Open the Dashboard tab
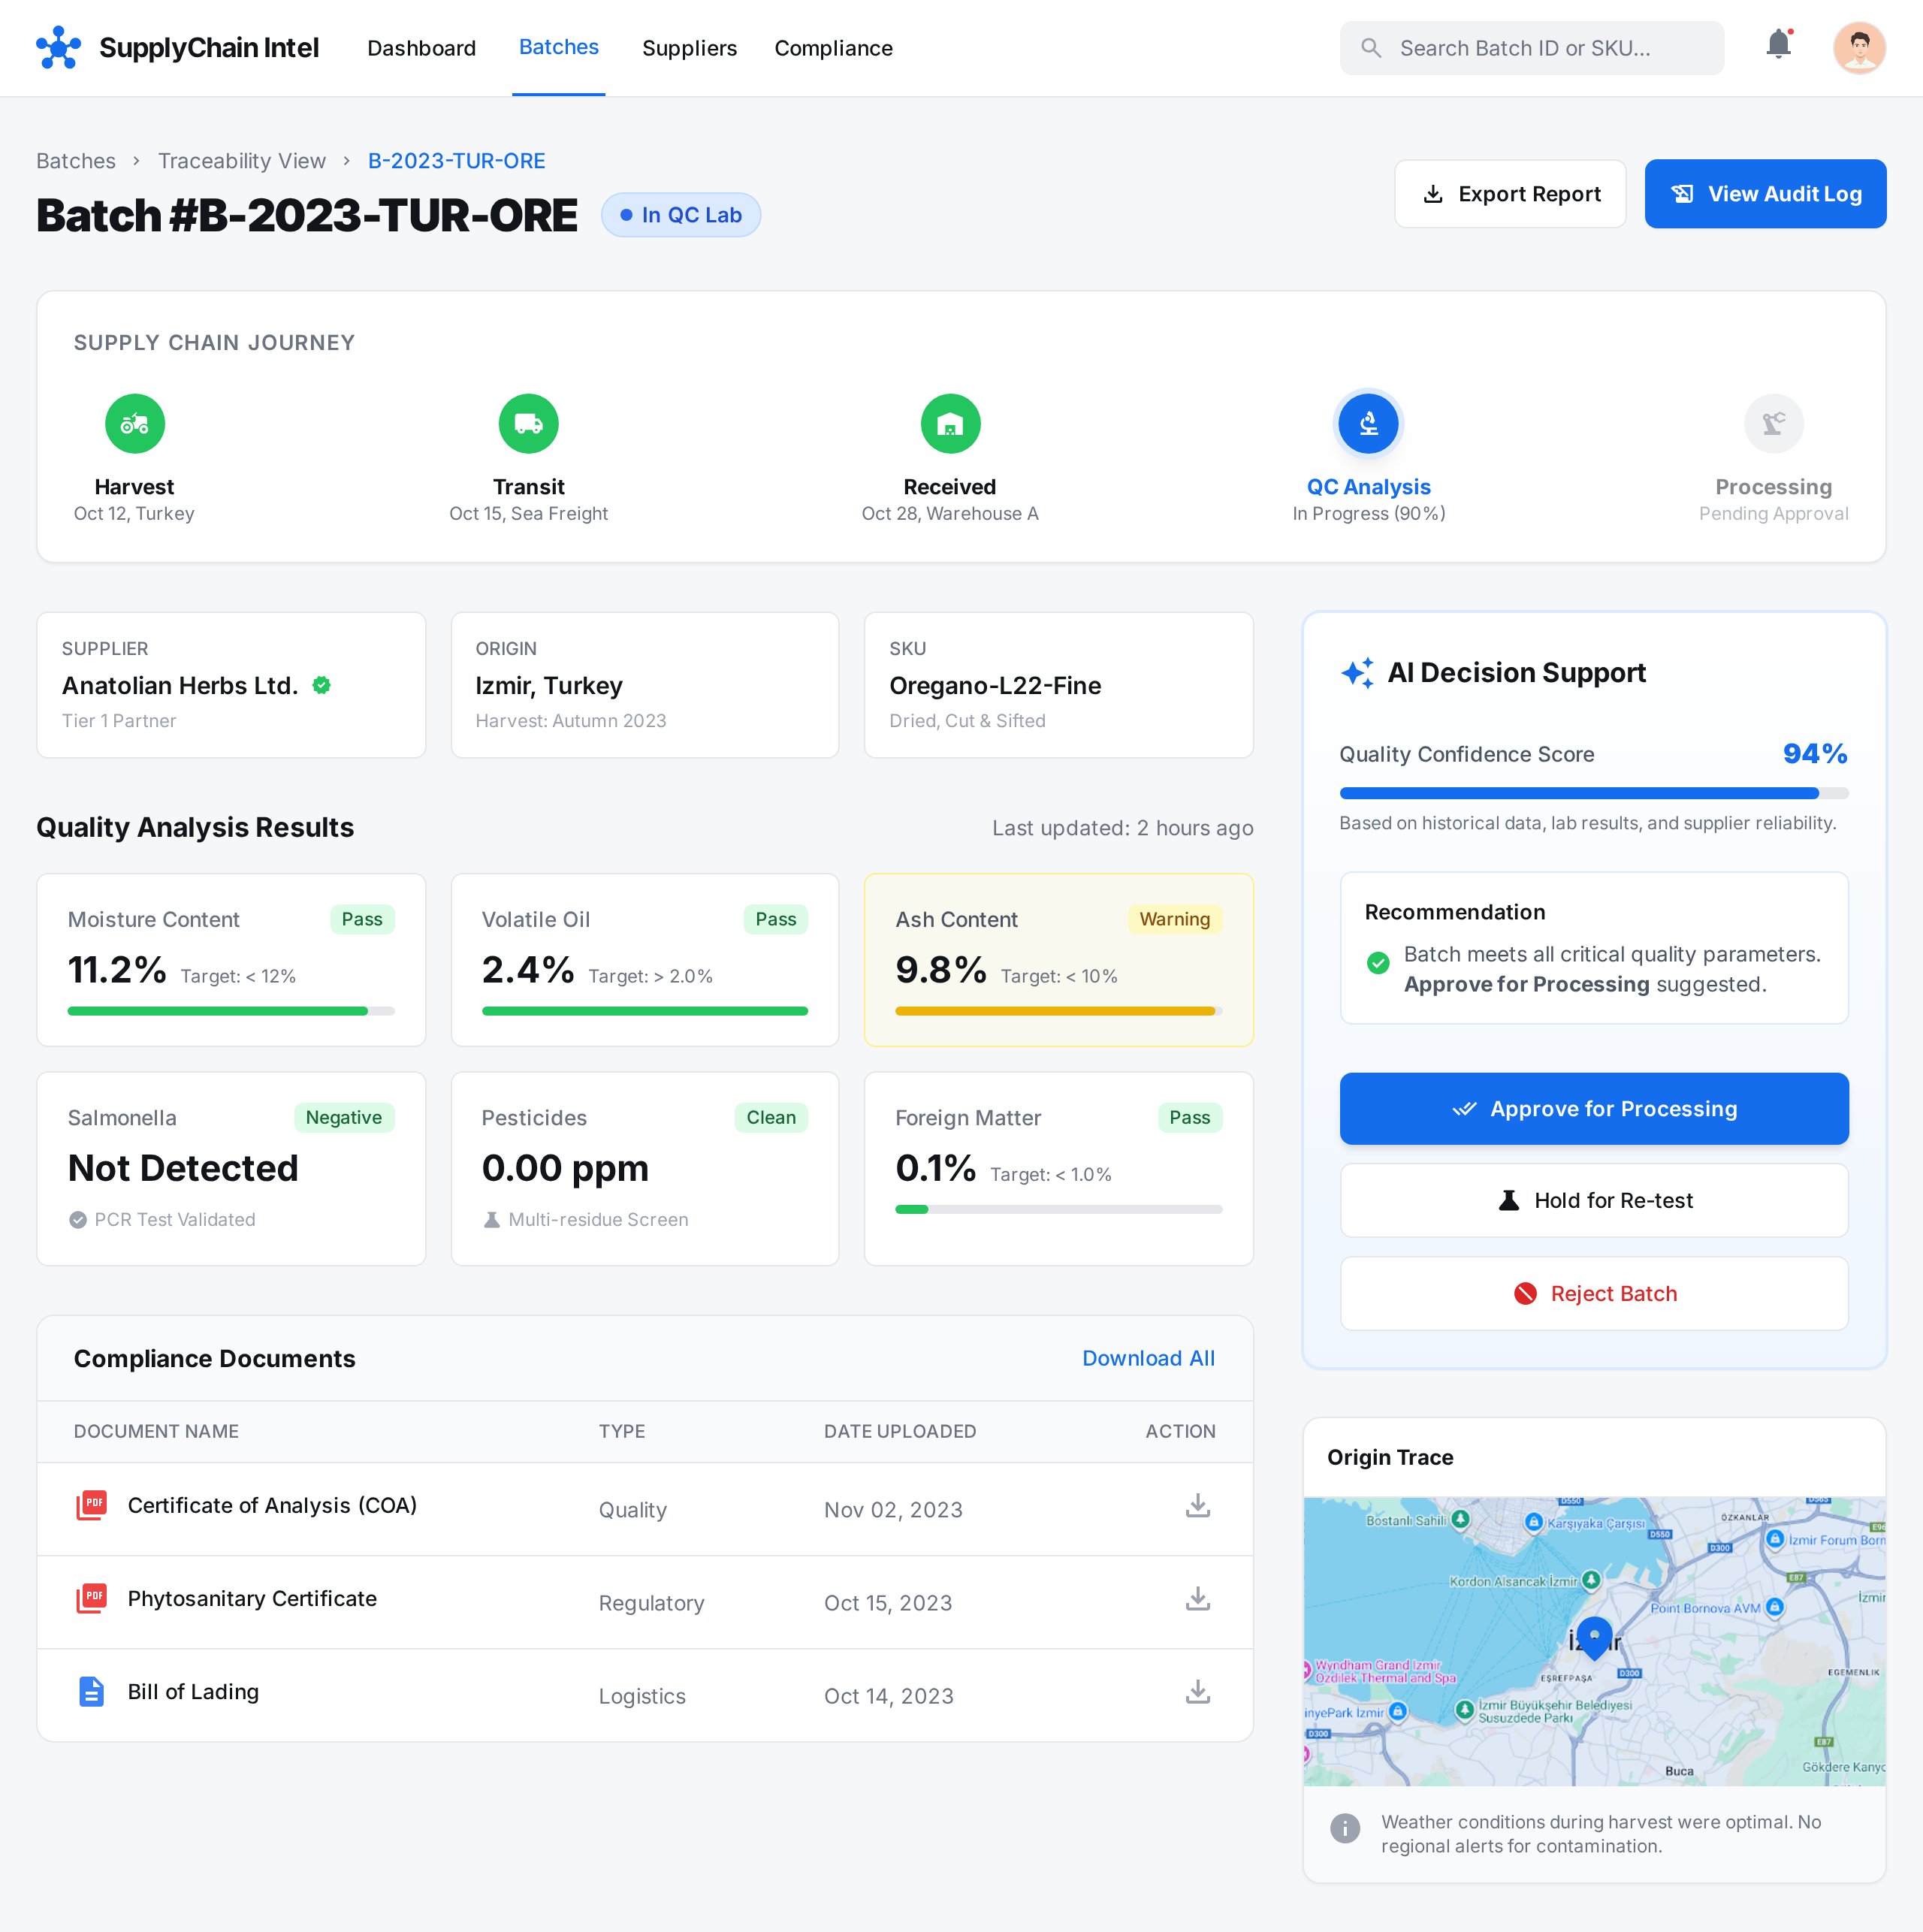This screenshot has height=1932, width=1923. click(421, 48)
